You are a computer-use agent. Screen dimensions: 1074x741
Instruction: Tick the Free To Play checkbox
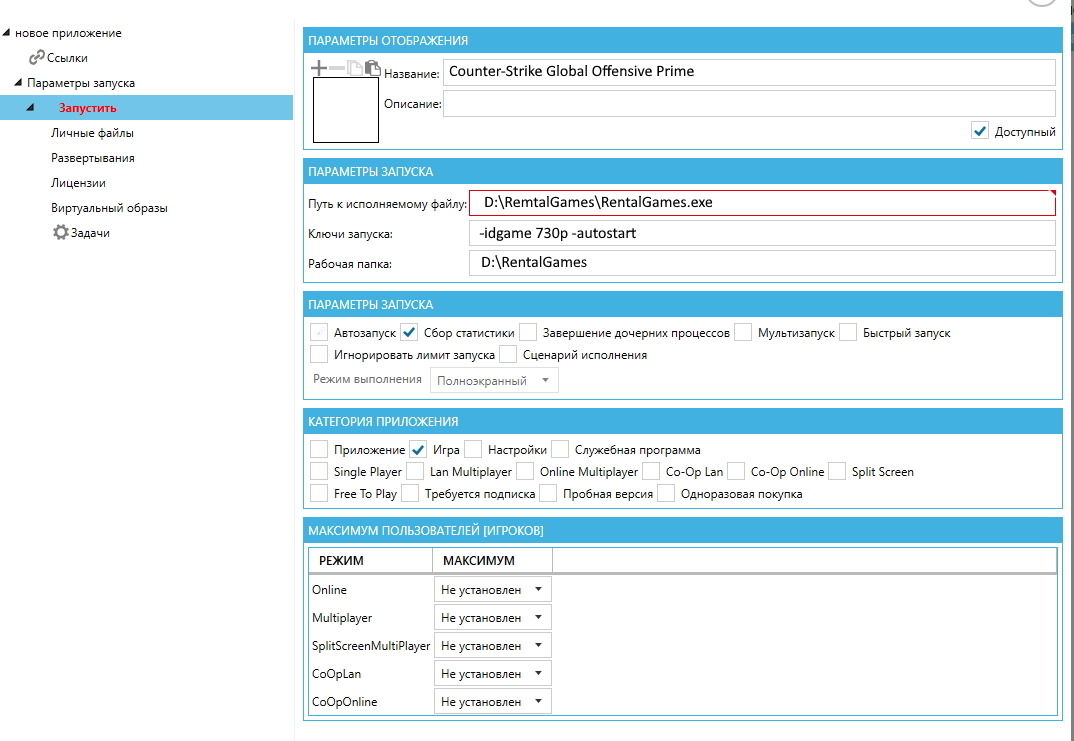(x=319, y=493)
